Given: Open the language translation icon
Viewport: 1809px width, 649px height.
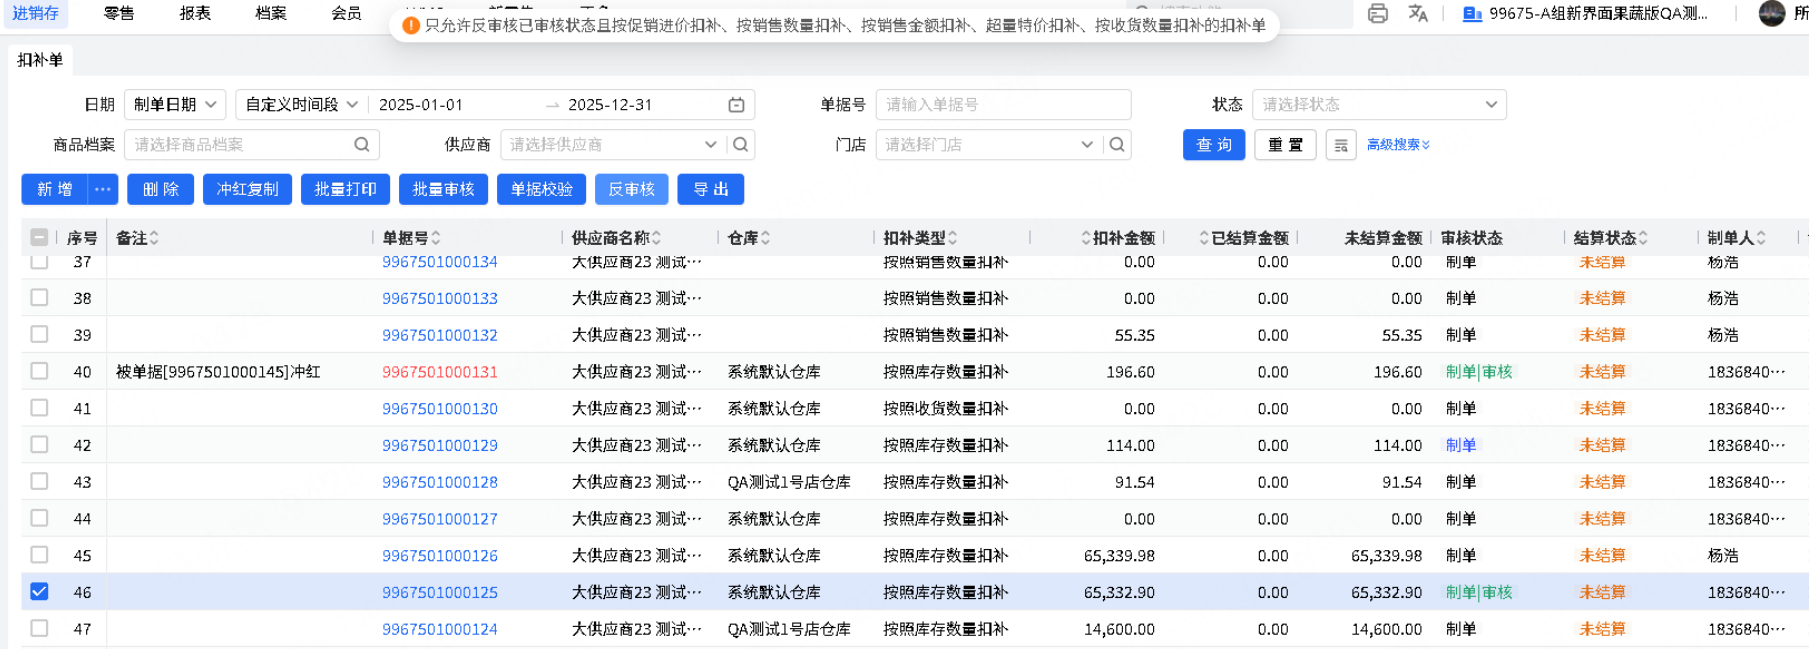Looking at the screenshot, I should pyautogui.click(x=1418, y=14).
